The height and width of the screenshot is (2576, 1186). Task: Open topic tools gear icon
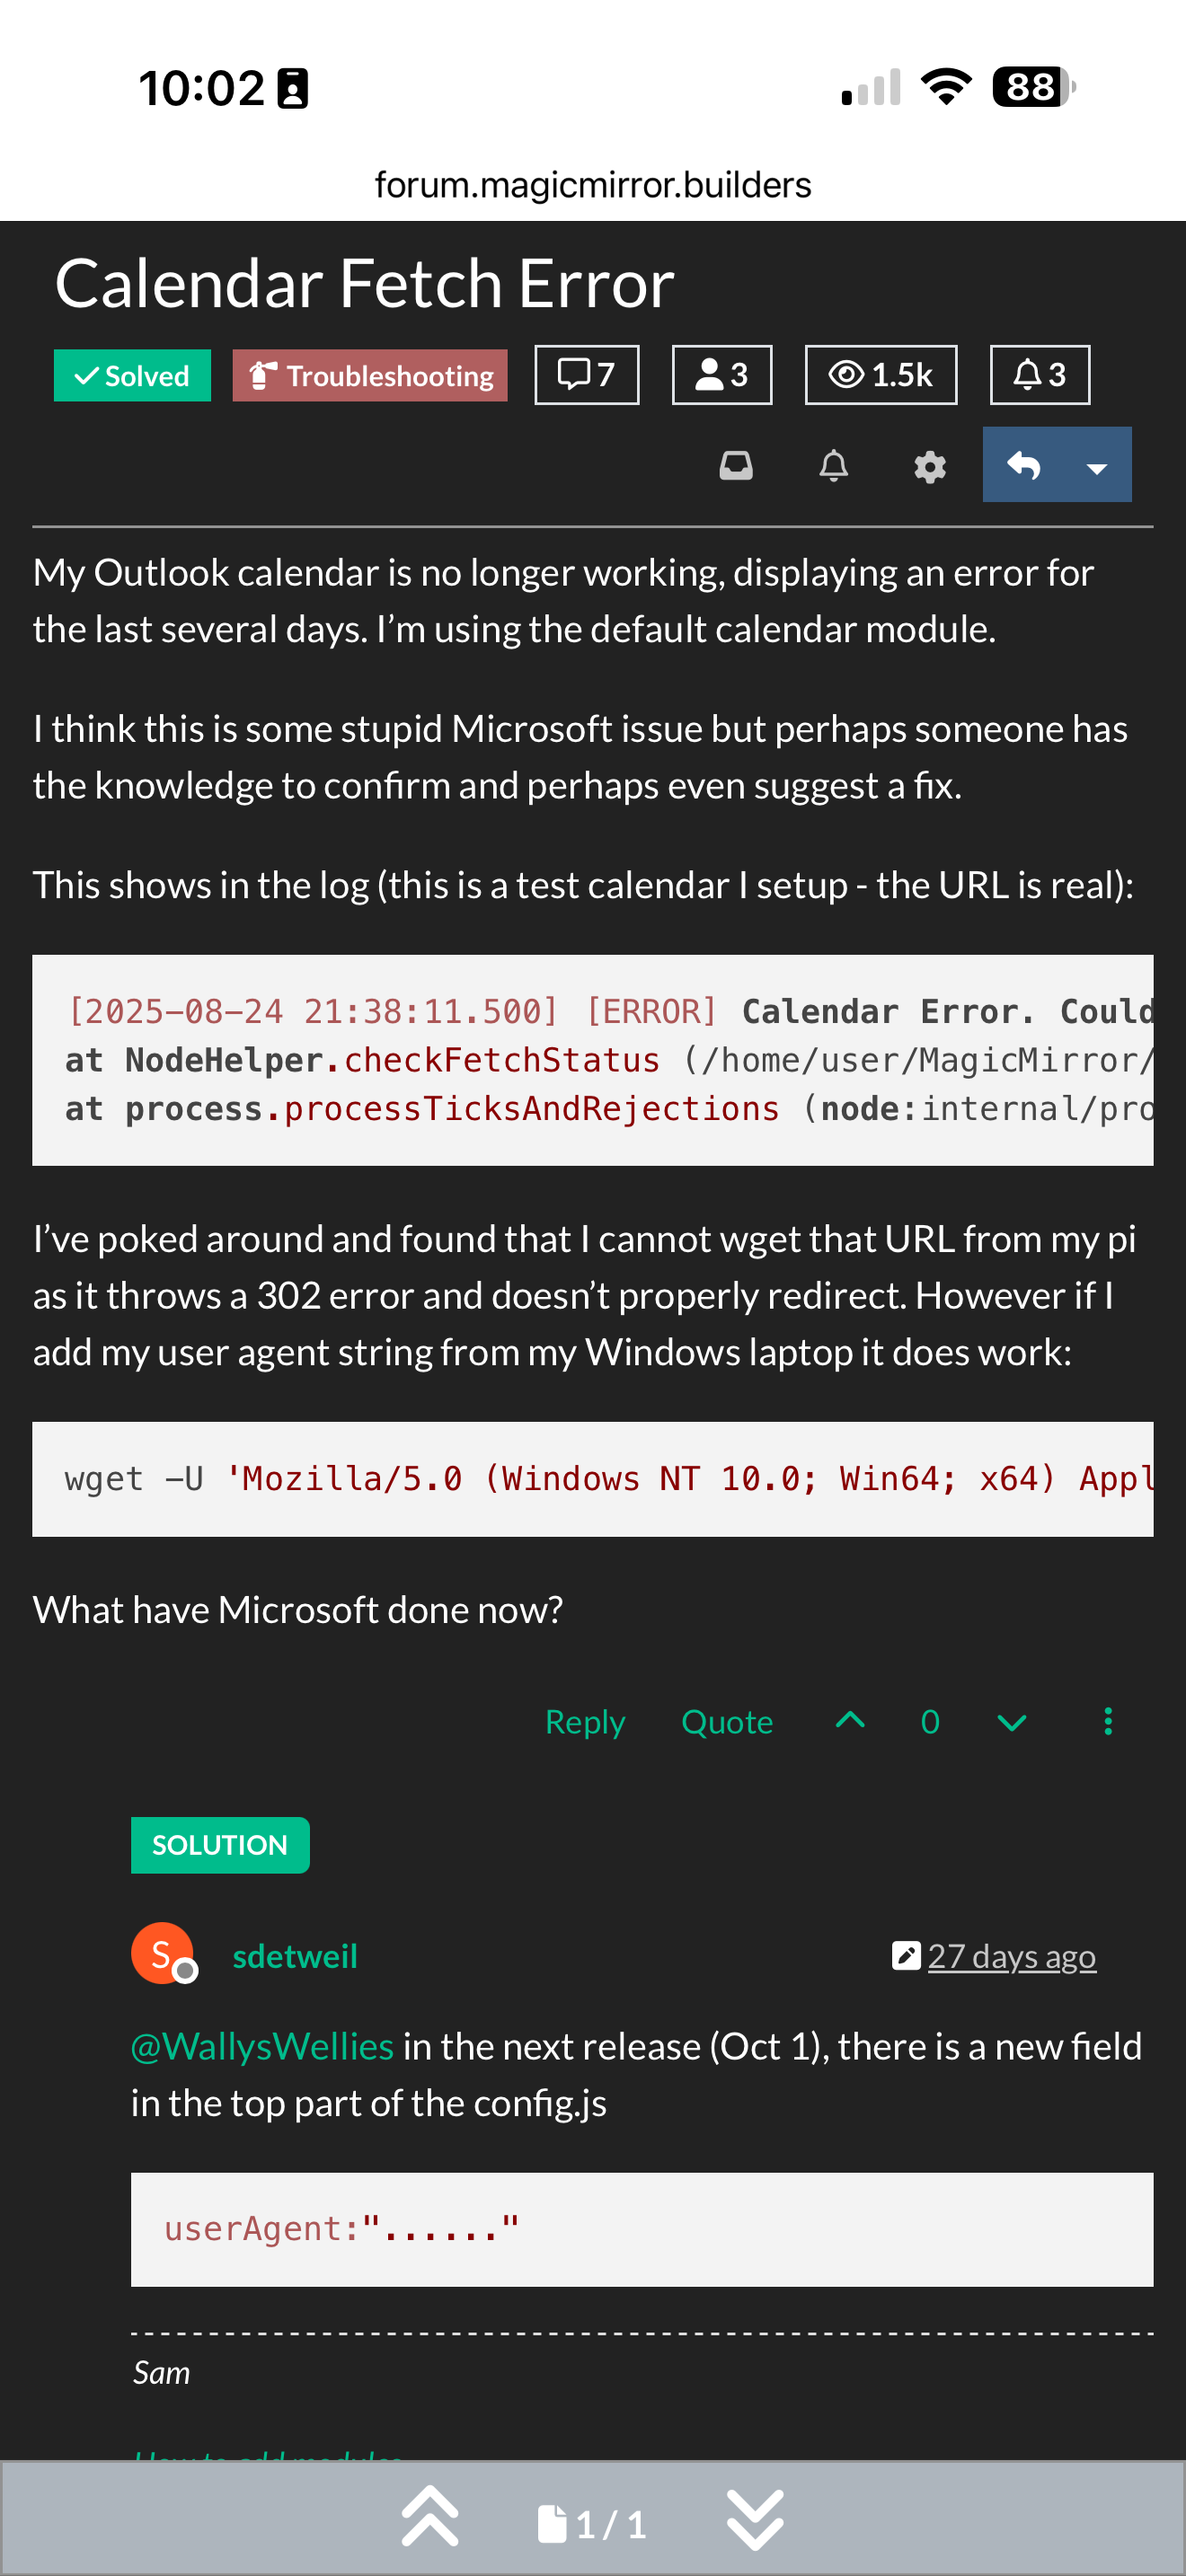click(x=930, y=466)
